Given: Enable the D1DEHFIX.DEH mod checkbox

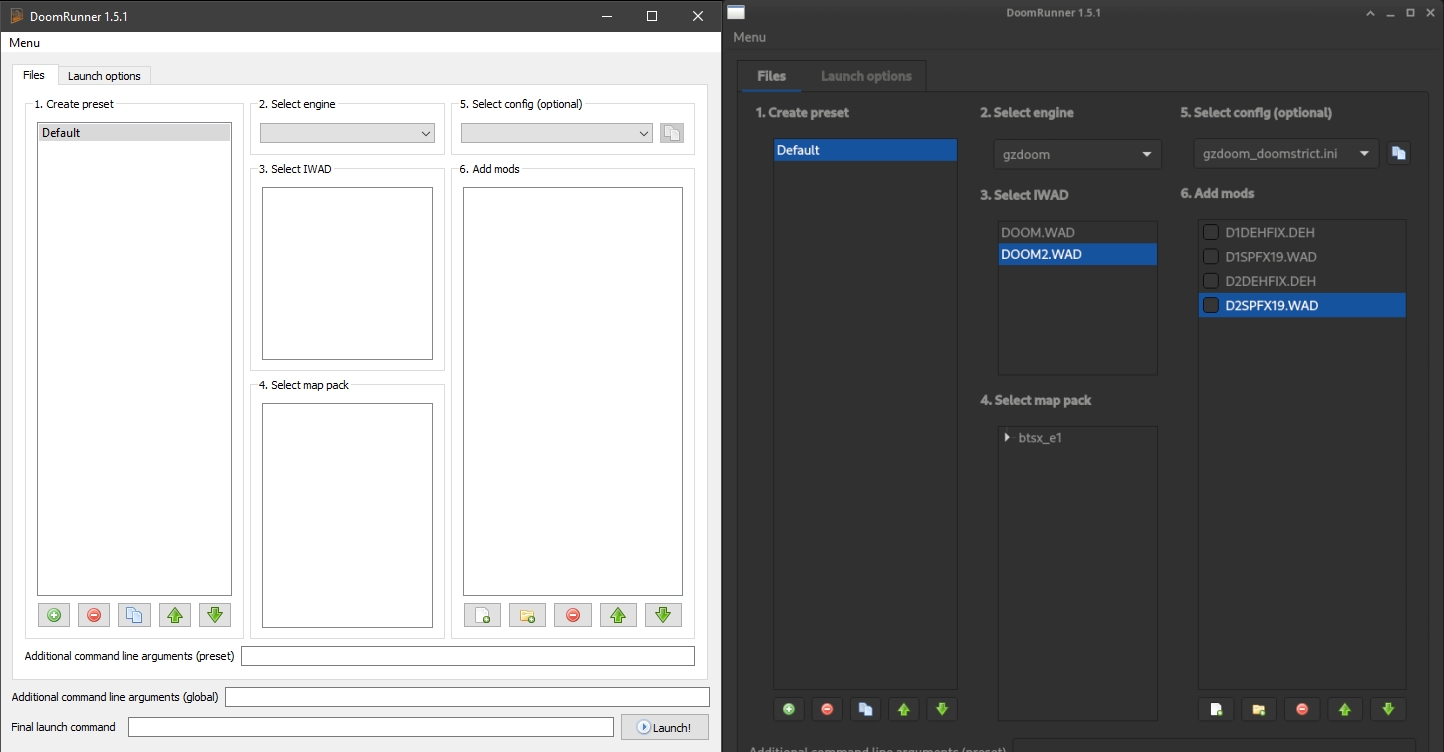Looking at the screenshot, I should (x=1209, y=232).
